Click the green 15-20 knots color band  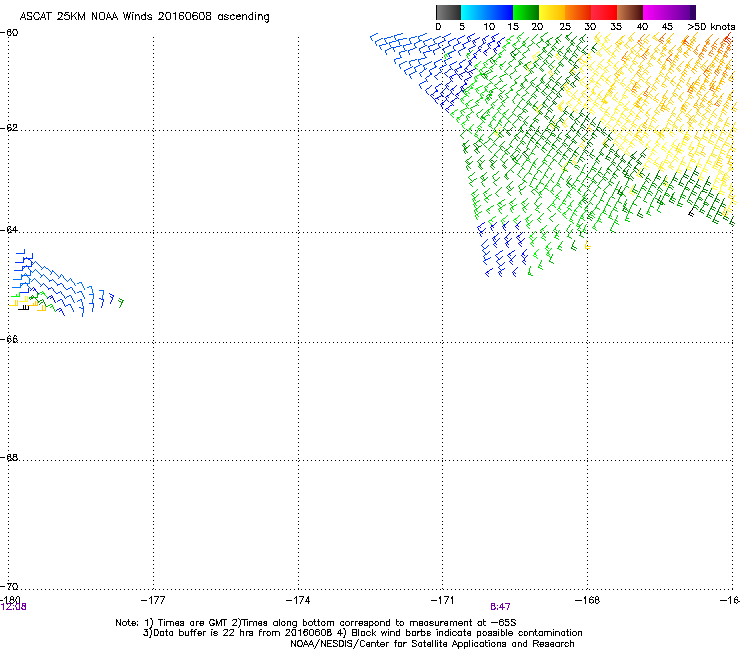pos(526,12)
